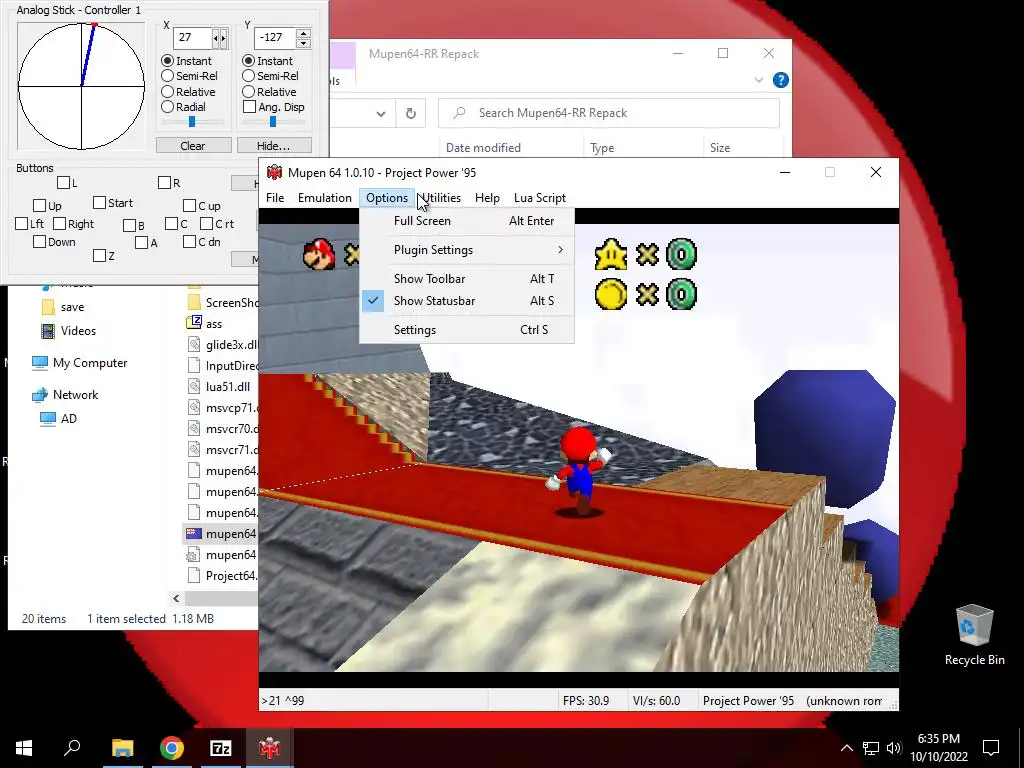The image size is (1024, 768).
Task: Open the Emulation menu
Action: pyautogui.click(x=325, y=198)
